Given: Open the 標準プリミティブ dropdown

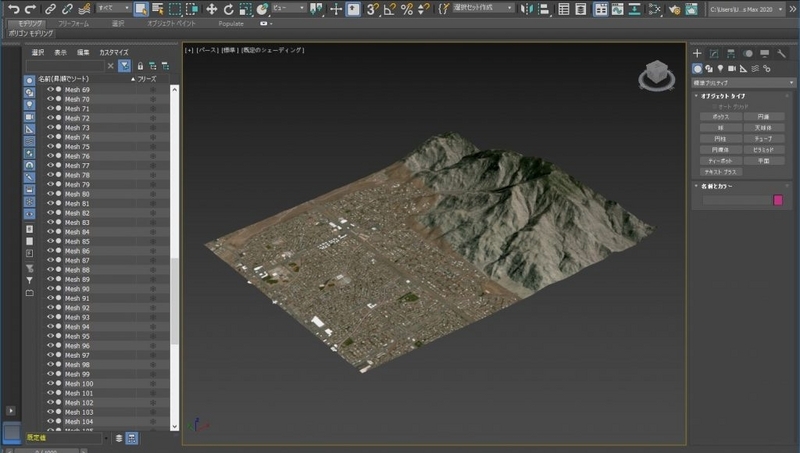Looking at the screenshot, I should (740, 82).
